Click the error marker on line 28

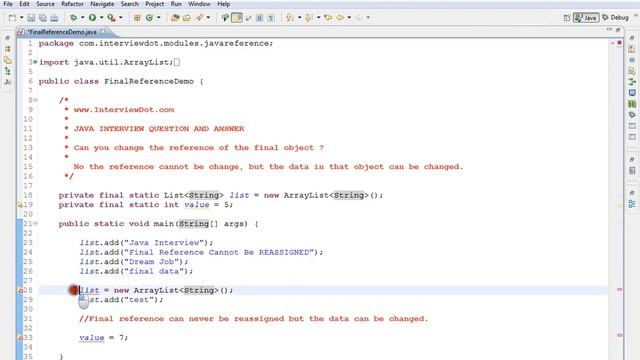[x=20, y=291]
